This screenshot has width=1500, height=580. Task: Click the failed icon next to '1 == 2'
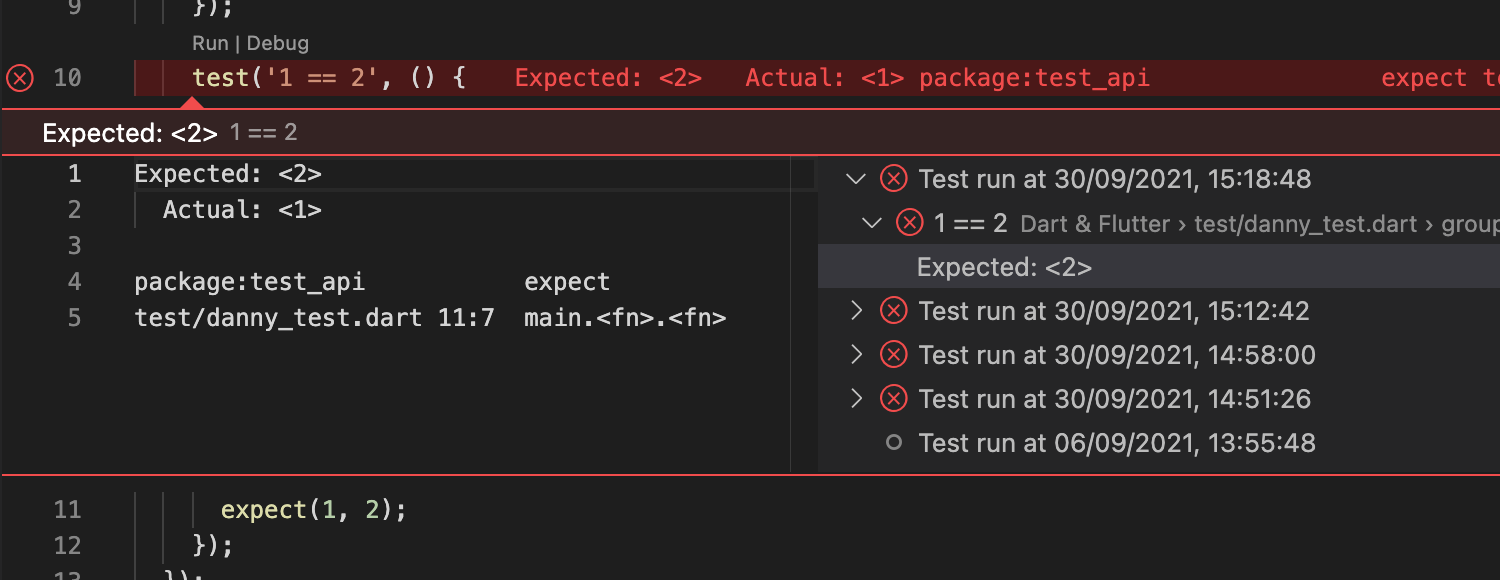[909, 223]
